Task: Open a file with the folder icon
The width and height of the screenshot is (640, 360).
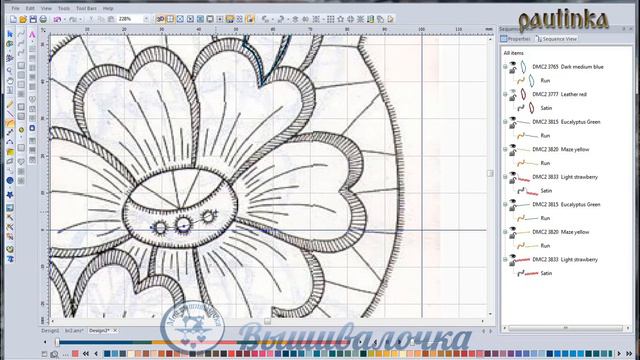Action: tap(23, 19)
